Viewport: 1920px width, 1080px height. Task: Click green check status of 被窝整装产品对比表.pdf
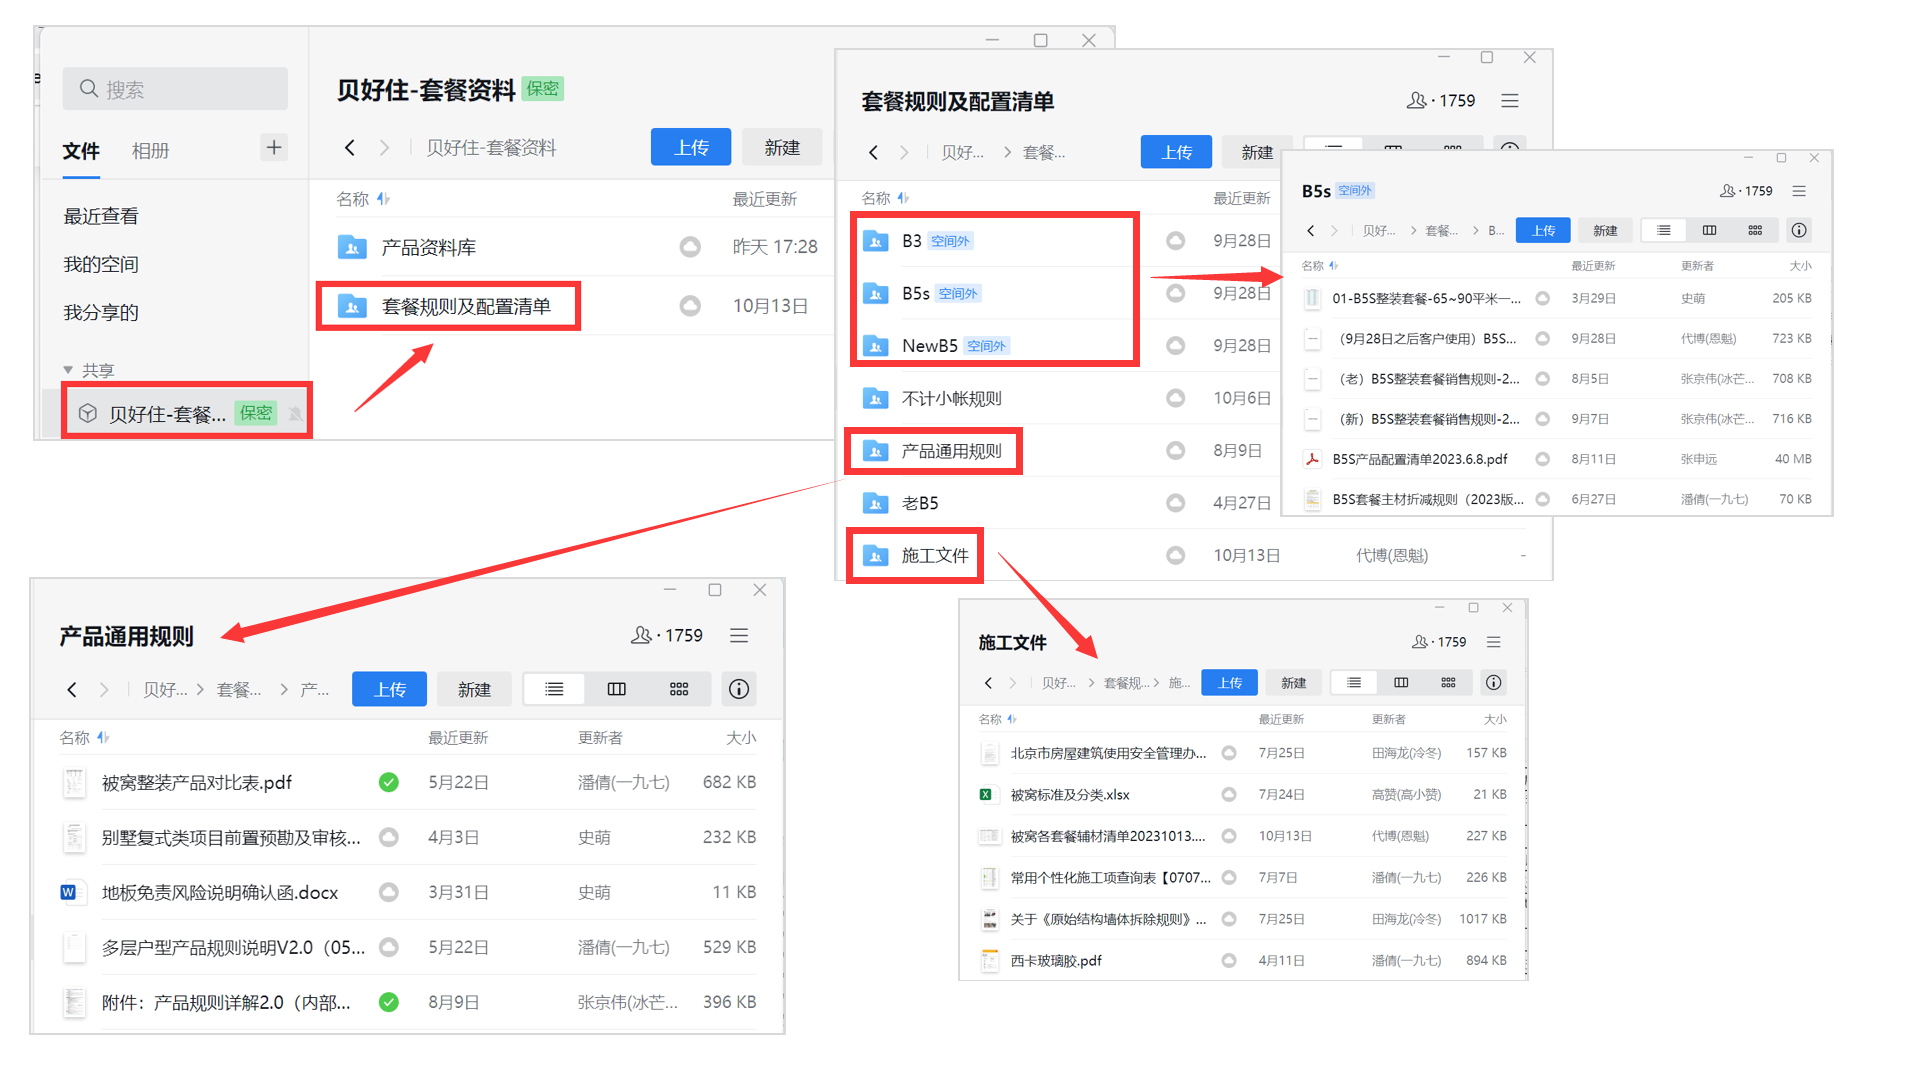coord(389,782)
